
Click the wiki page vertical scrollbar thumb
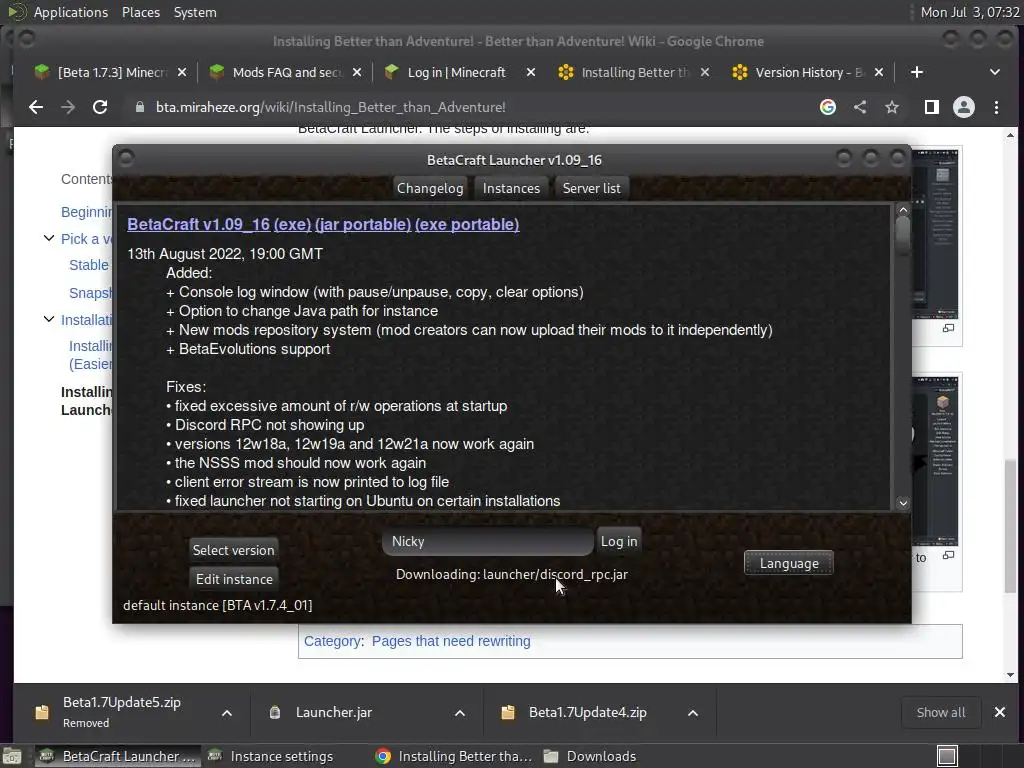tap(1010, 525)
